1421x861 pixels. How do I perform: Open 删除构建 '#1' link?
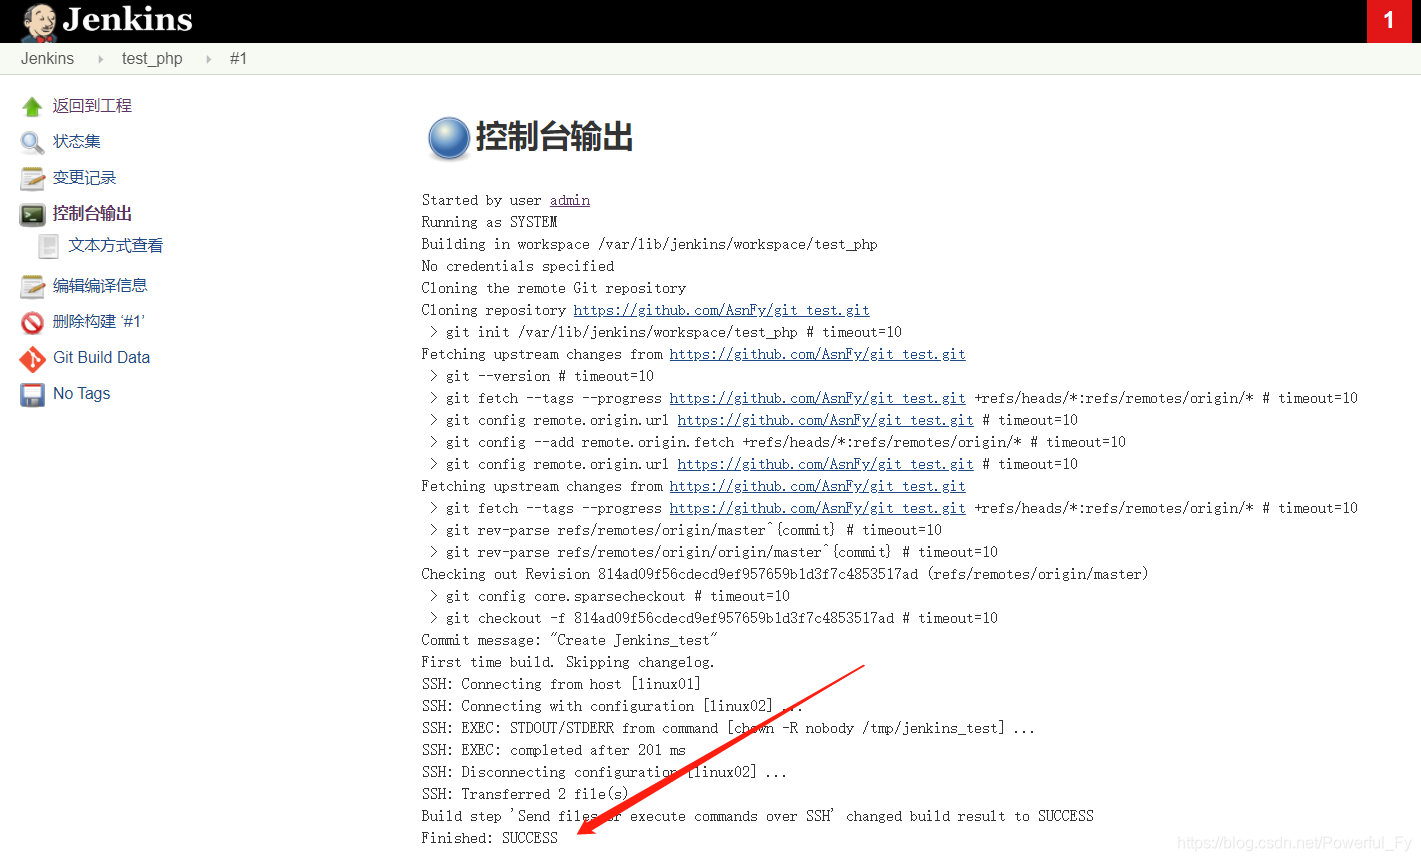99,322
